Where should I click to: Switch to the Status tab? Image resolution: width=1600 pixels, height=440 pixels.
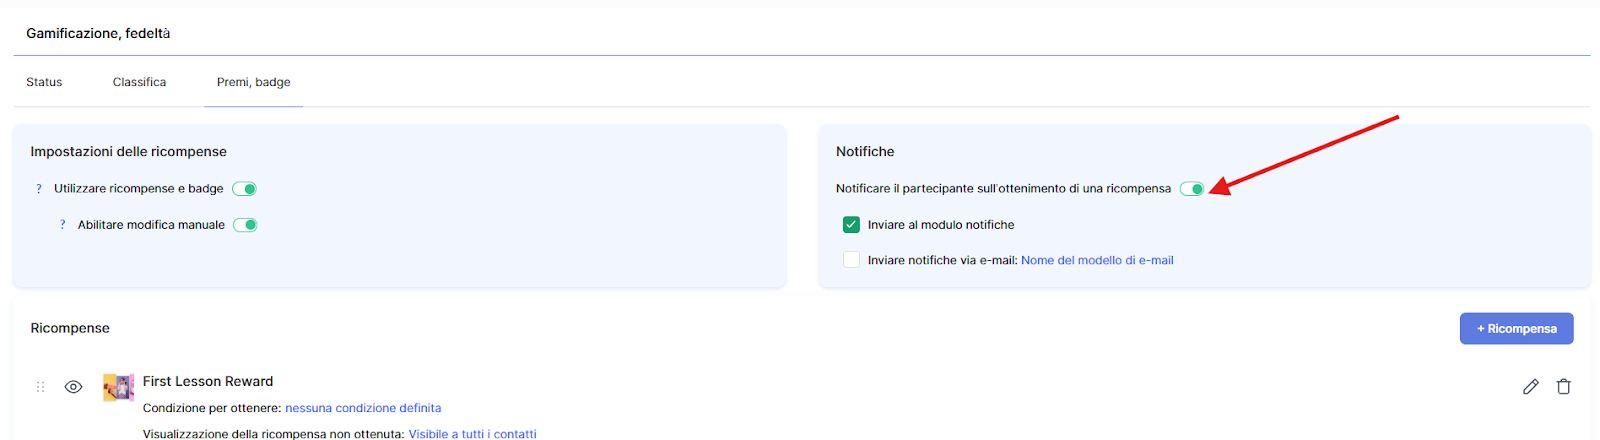(44, 82)
